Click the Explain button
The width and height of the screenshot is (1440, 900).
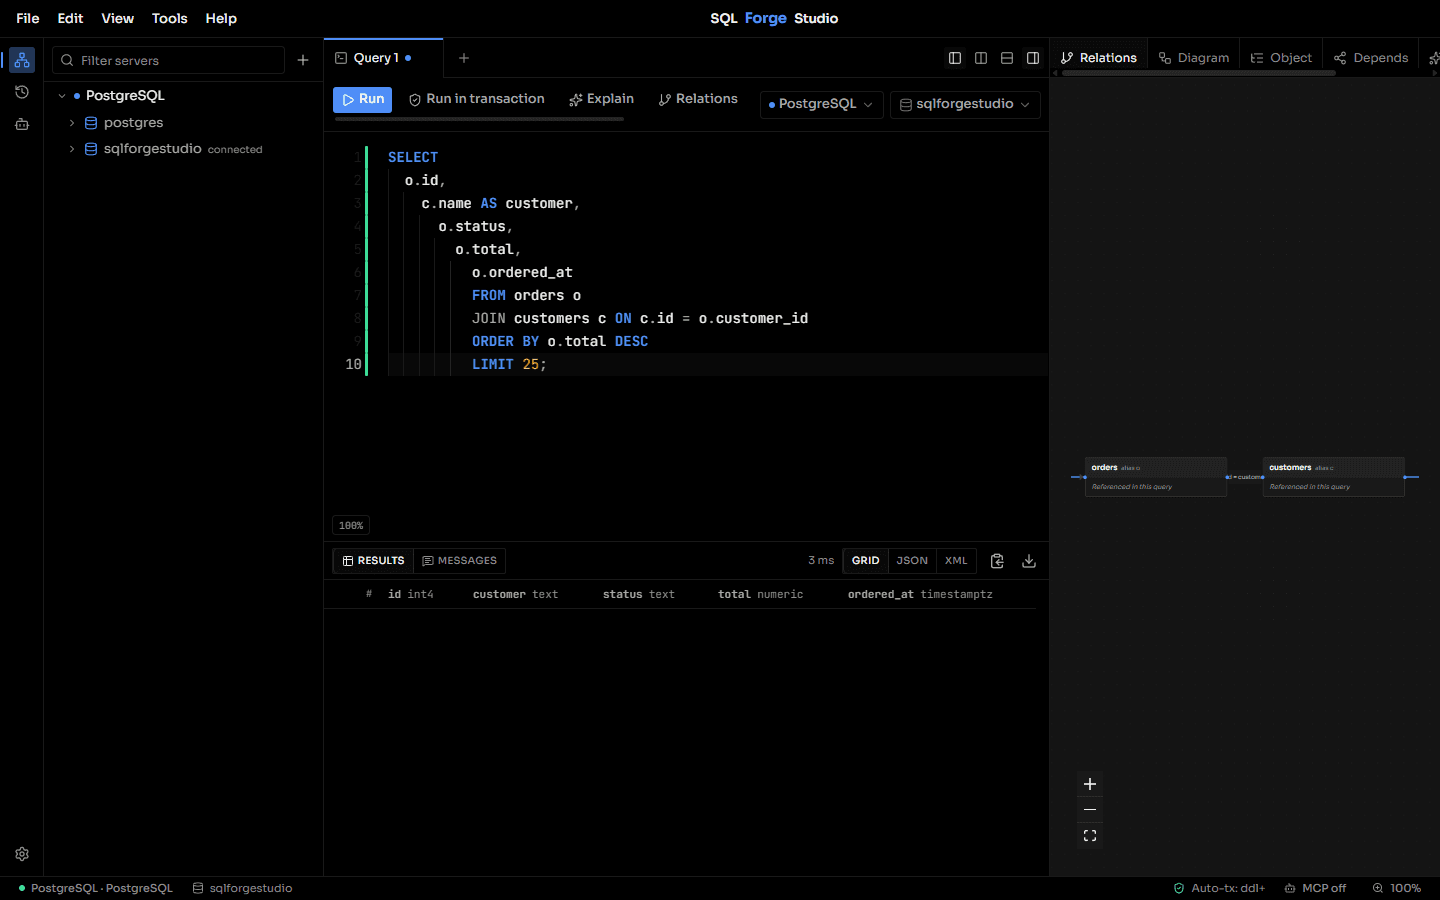pyautogui.click(x=601, y=99)
